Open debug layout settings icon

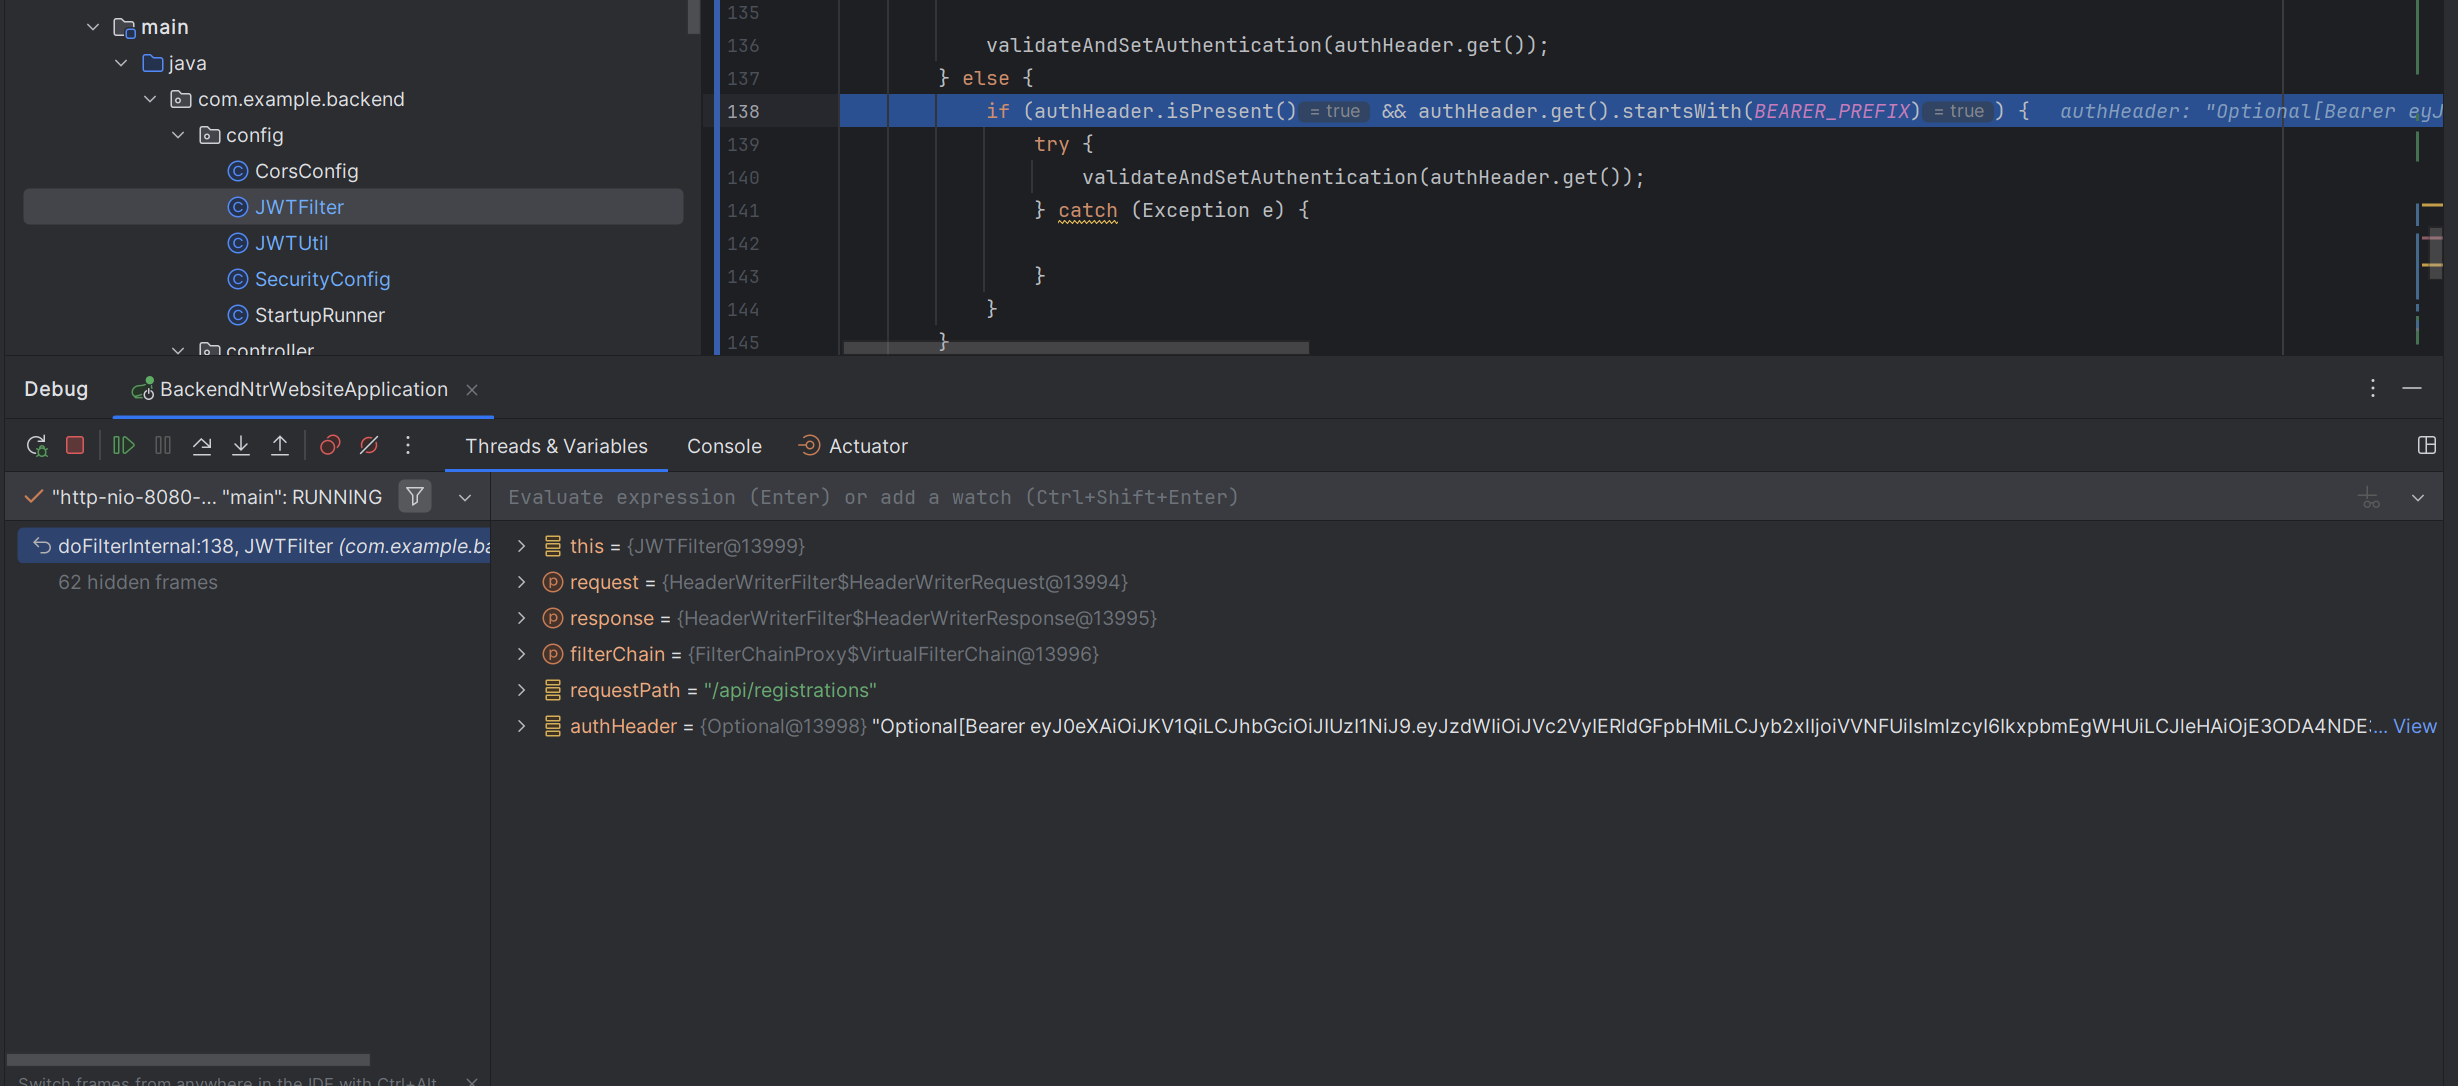coord(2426,446)
